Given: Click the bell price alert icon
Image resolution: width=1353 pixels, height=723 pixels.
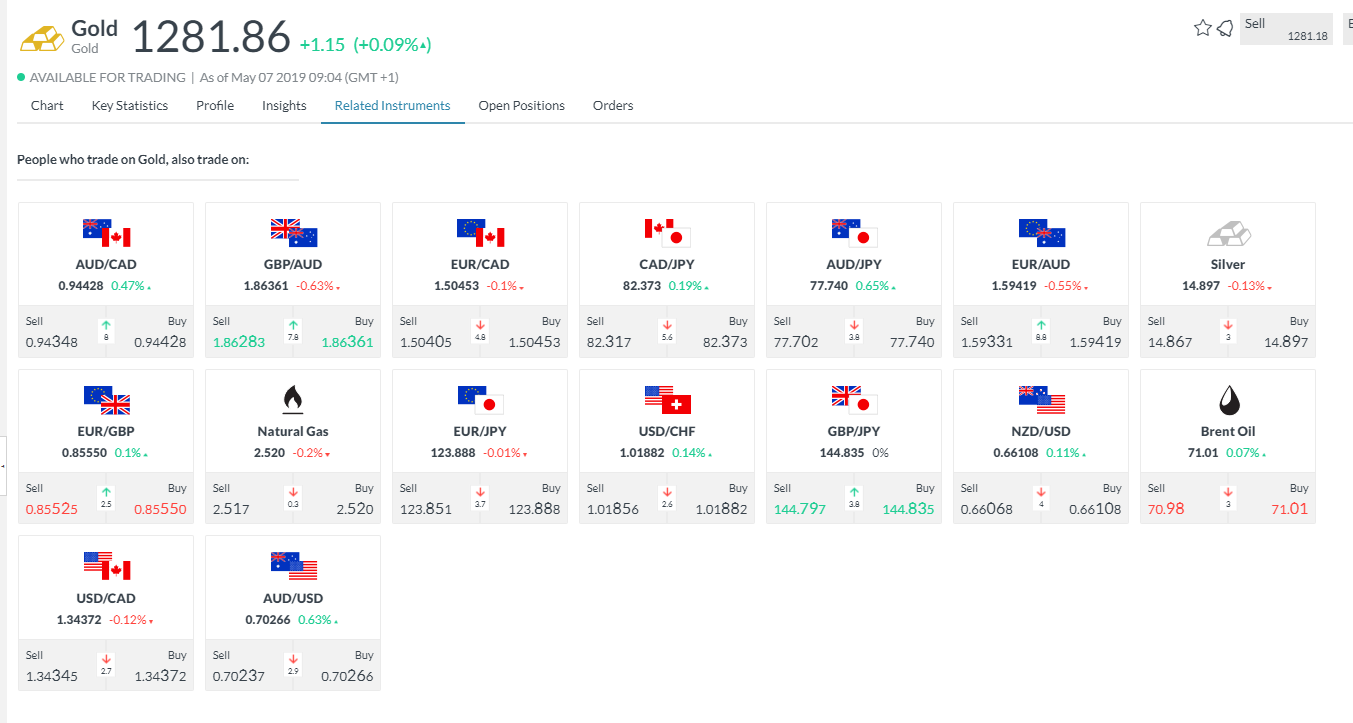Looking at the screenshot, I should pos(1225,28).
